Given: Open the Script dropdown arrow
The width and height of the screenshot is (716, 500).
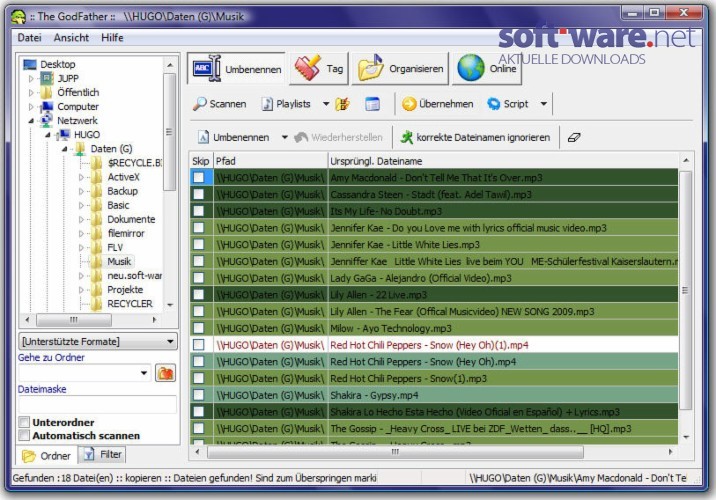Looking at the screenshot, I should (543, 104).
